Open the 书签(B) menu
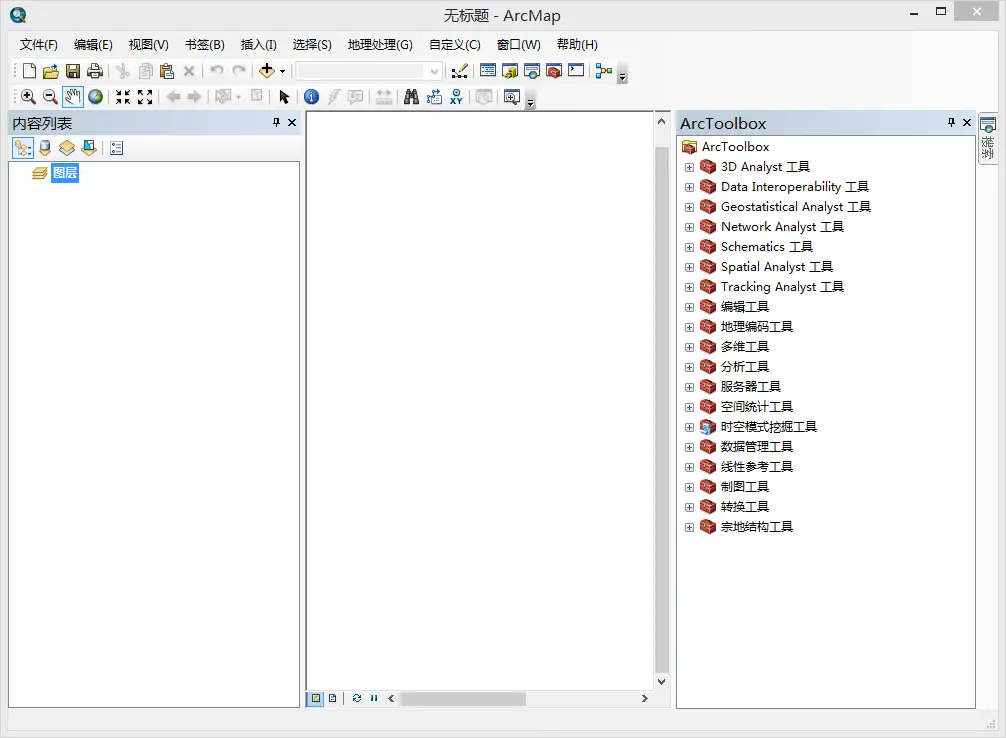Viewport: 1006px width, 738px height. 205,44
